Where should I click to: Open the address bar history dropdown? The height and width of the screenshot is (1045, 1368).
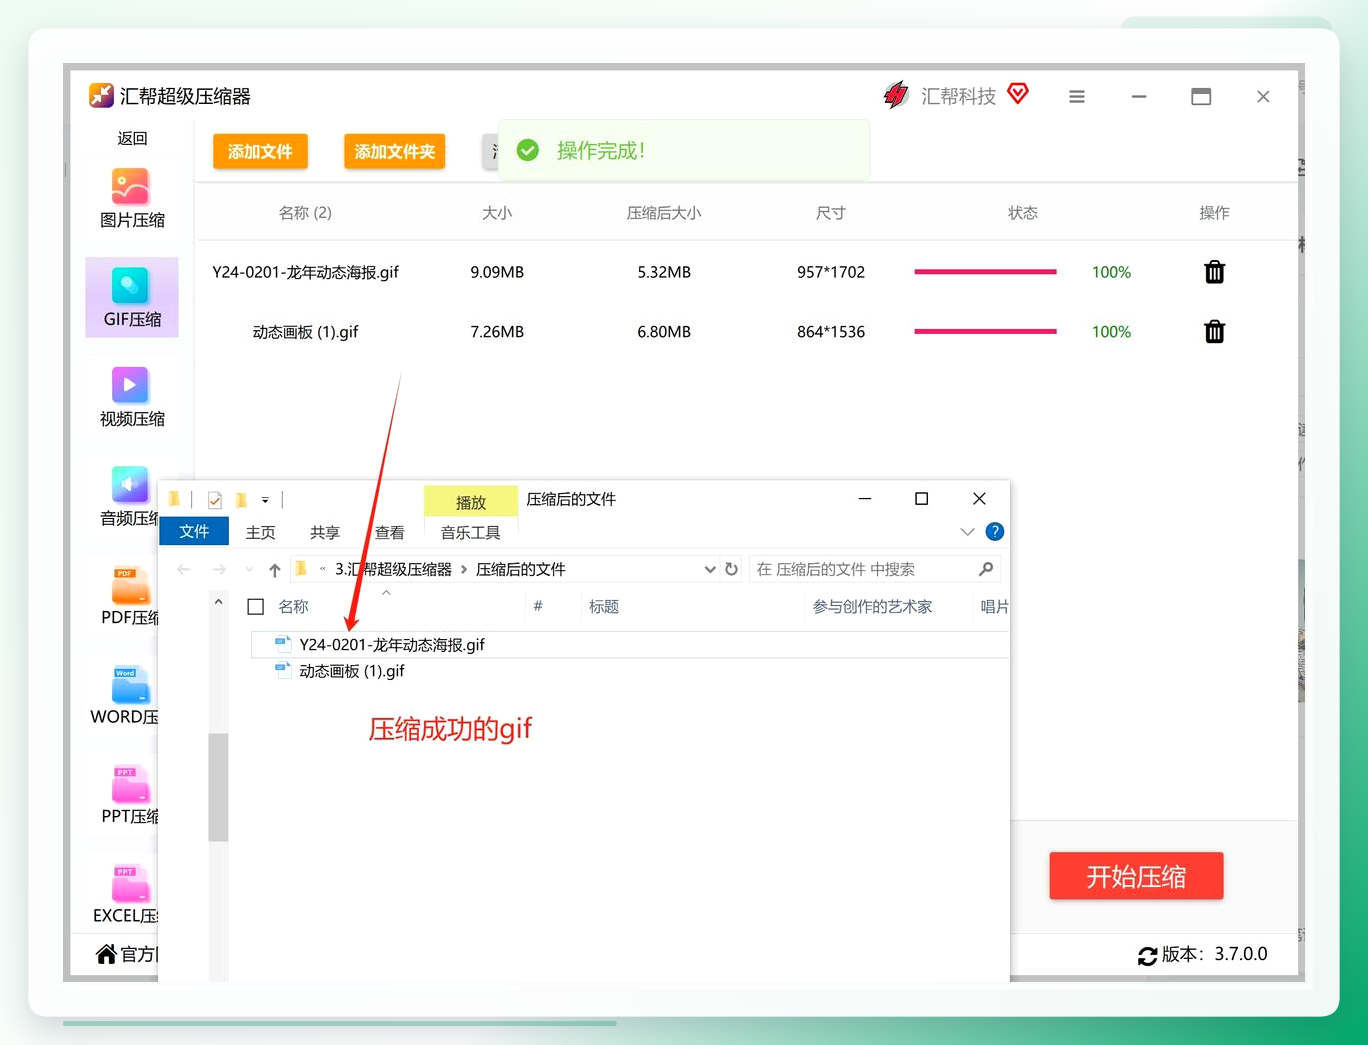click(x=710, y=570)
